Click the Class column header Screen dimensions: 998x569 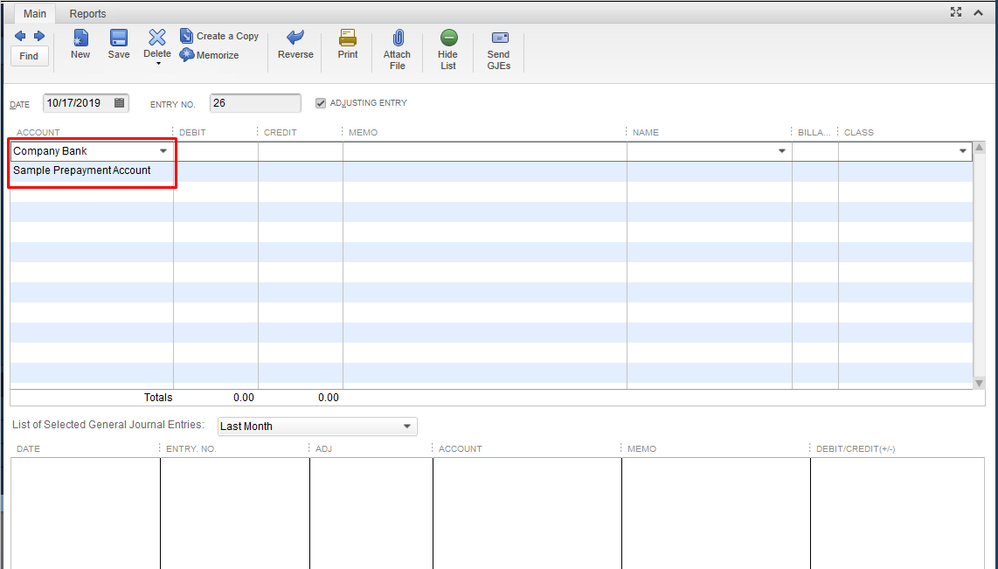(859, 132)
